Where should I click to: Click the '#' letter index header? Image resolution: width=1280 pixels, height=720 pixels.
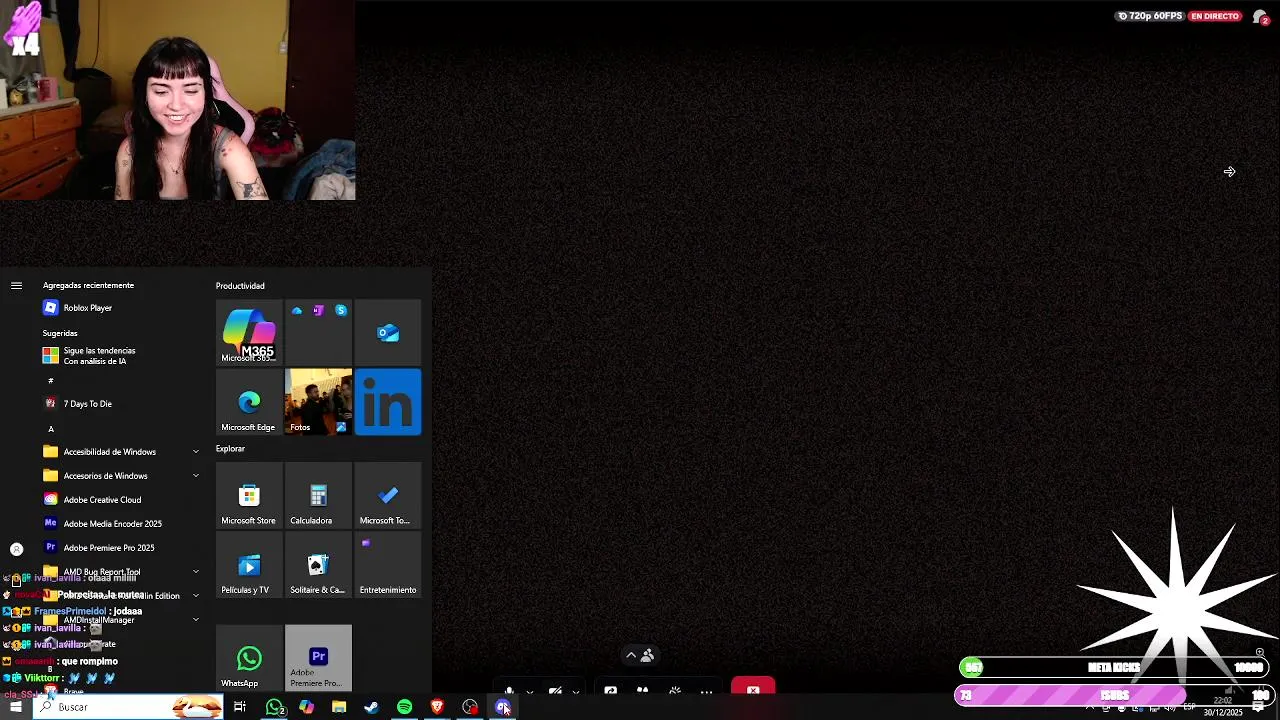[x=51, y=381]
